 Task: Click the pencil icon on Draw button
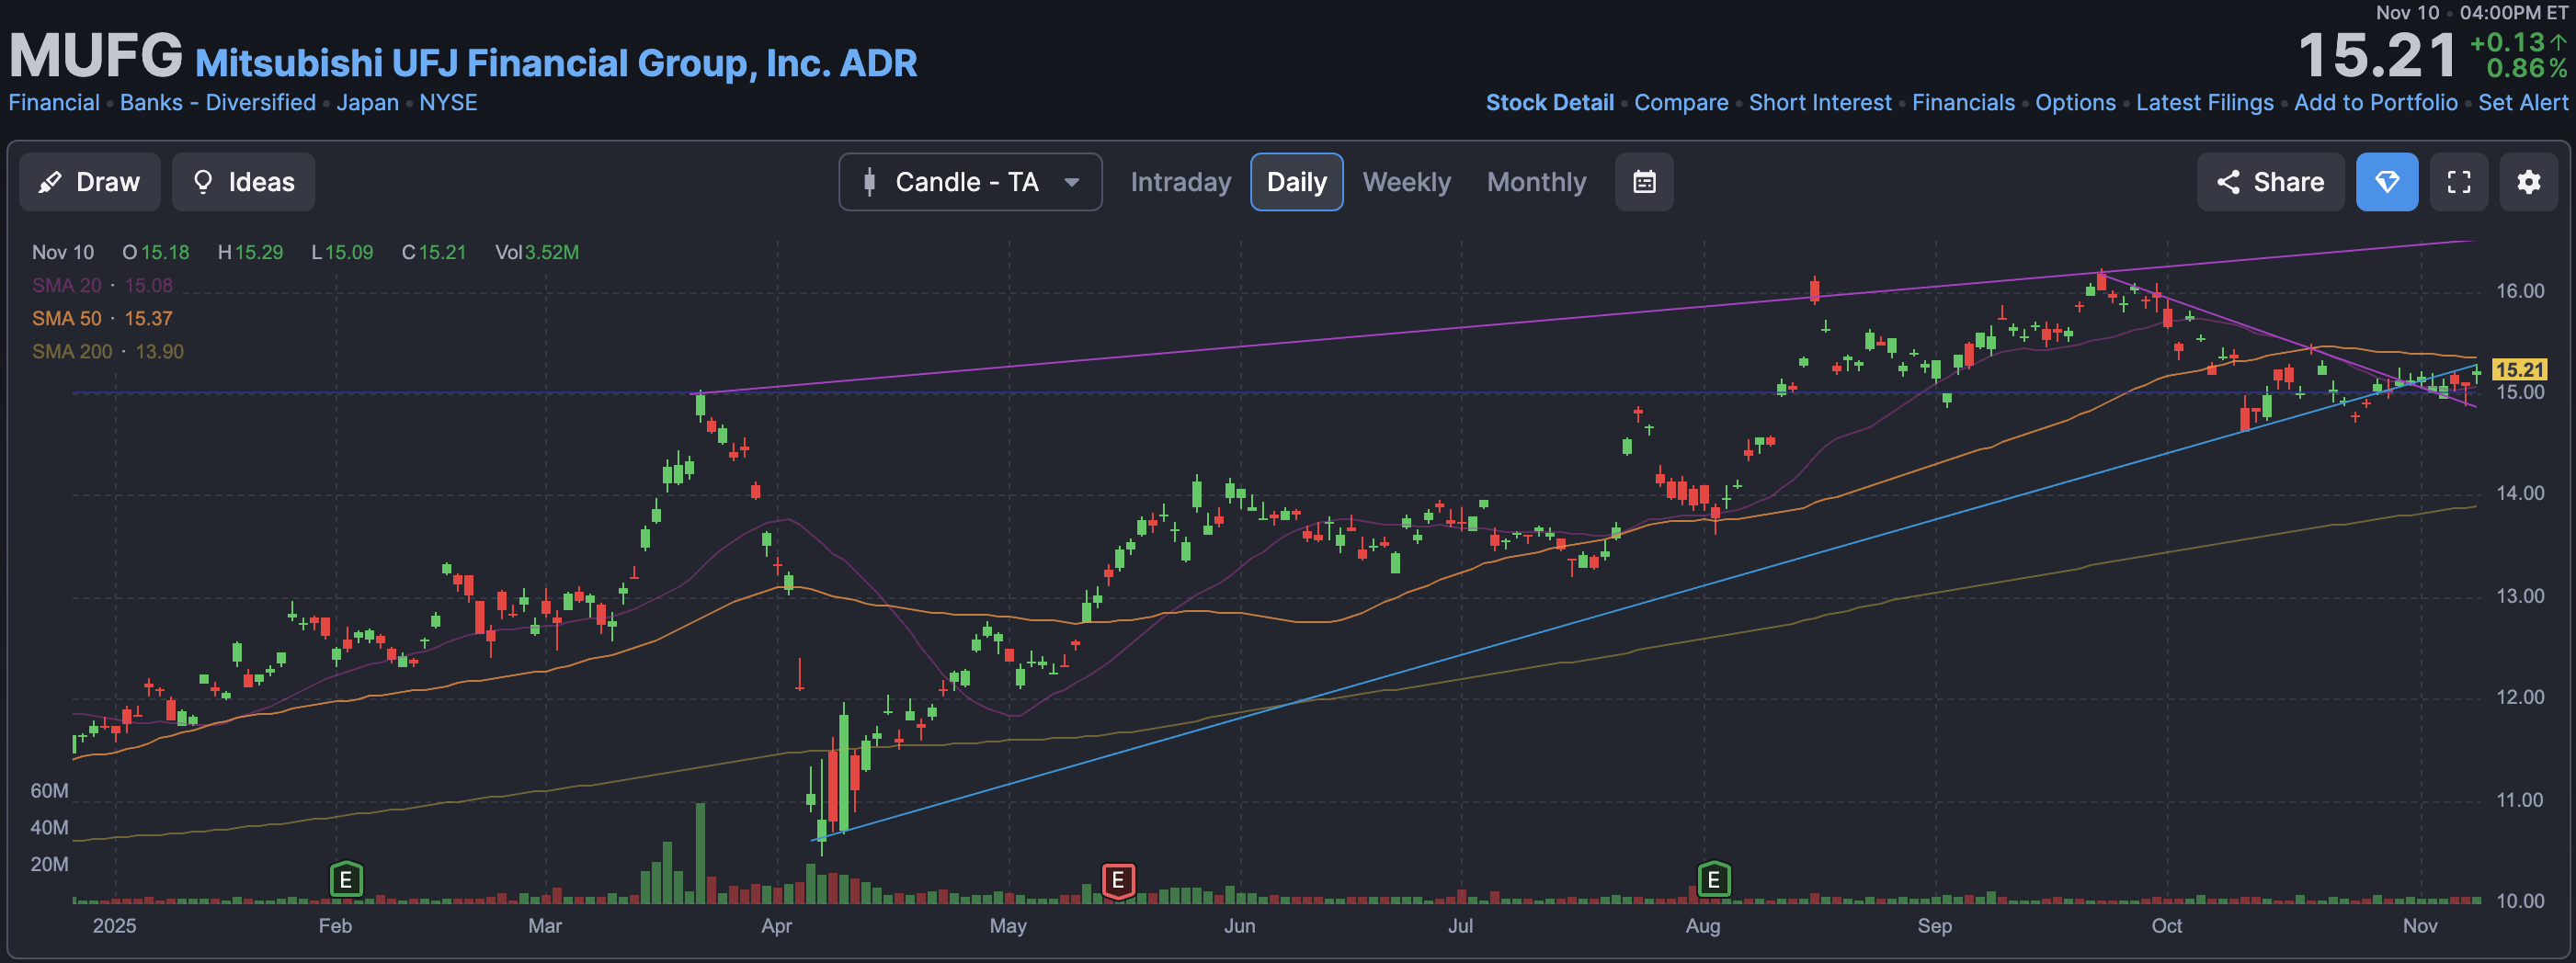(49, 182)
